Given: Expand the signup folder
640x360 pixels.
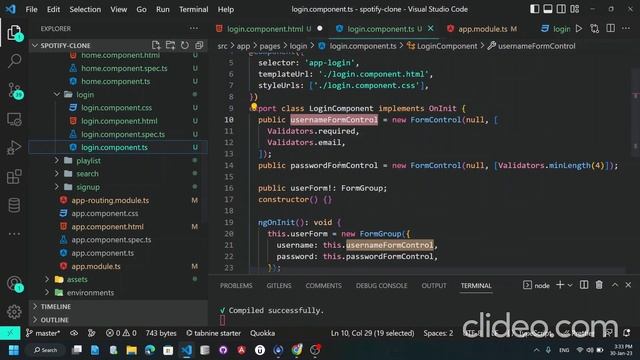Looking at the screenshot, I should (57, 187).
